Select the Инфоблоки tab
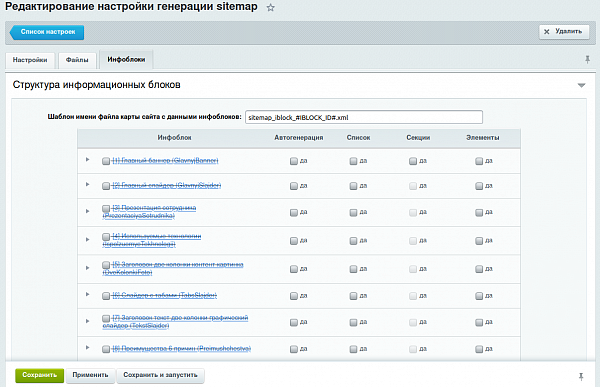 point(126,59)
